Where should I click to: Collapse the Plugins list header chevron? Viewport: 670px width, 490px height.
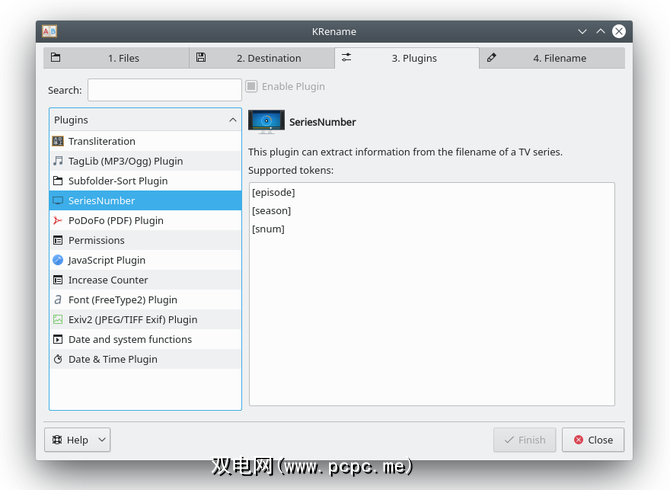click(x=232, y=120)
